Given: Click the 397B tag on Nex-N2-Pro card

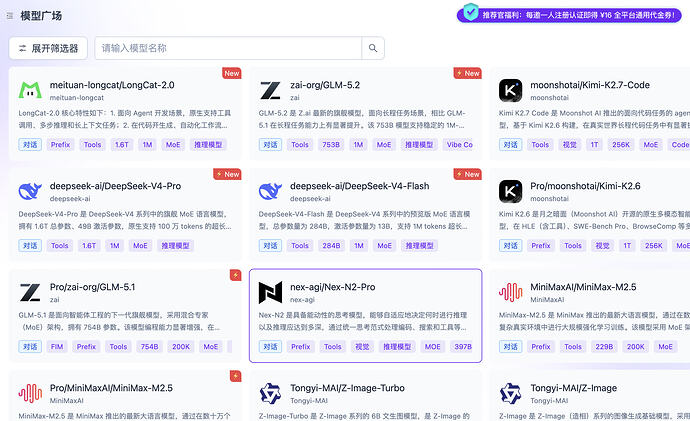Looking at the screenshot, I should 463,347.
